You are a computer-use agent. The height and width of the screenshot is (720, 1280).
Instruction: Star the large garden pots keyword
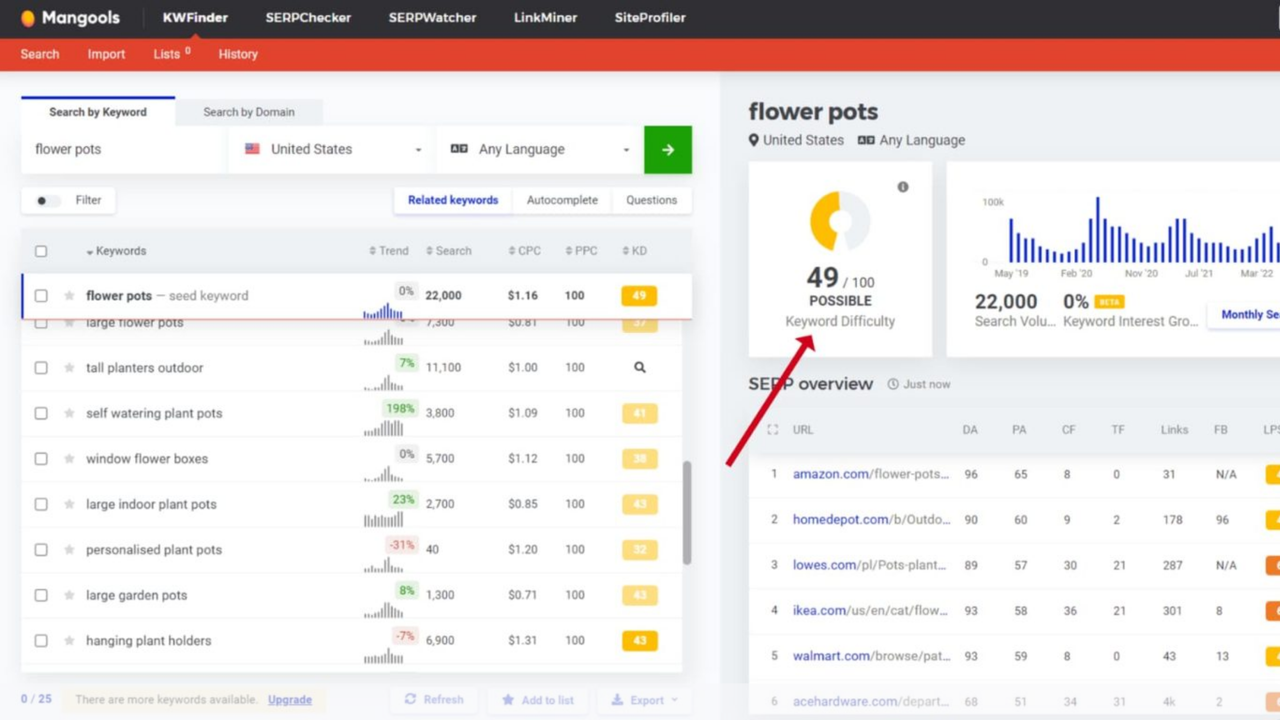69,595
